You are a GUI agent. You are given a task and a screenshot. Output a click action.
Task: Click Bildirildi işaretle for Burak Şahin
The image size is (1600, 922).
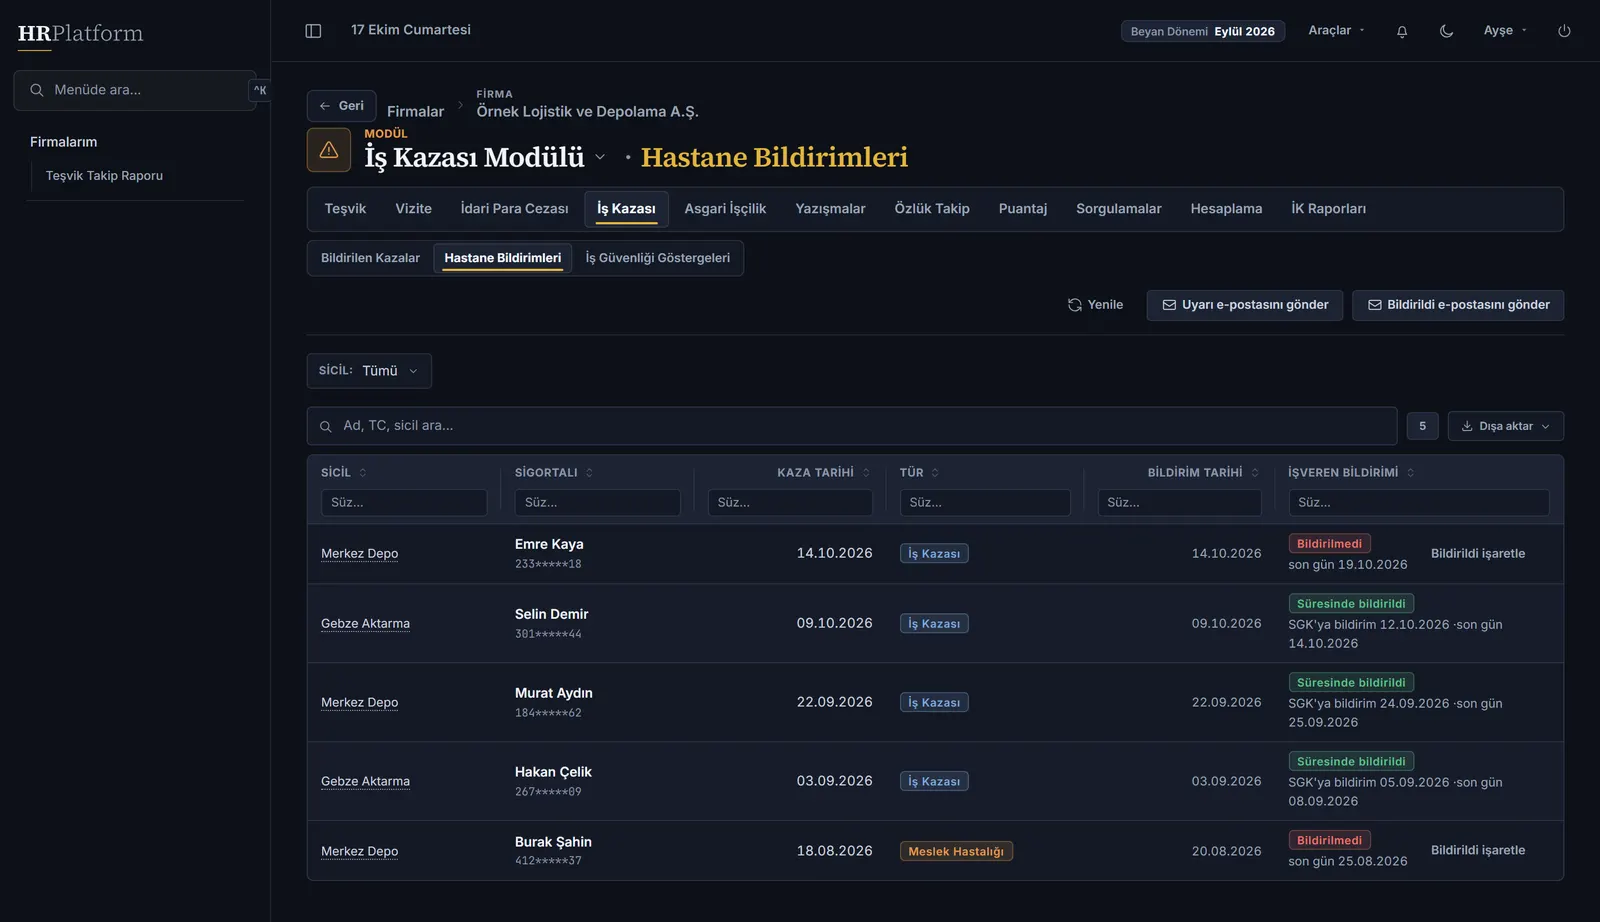(1478, 851)
